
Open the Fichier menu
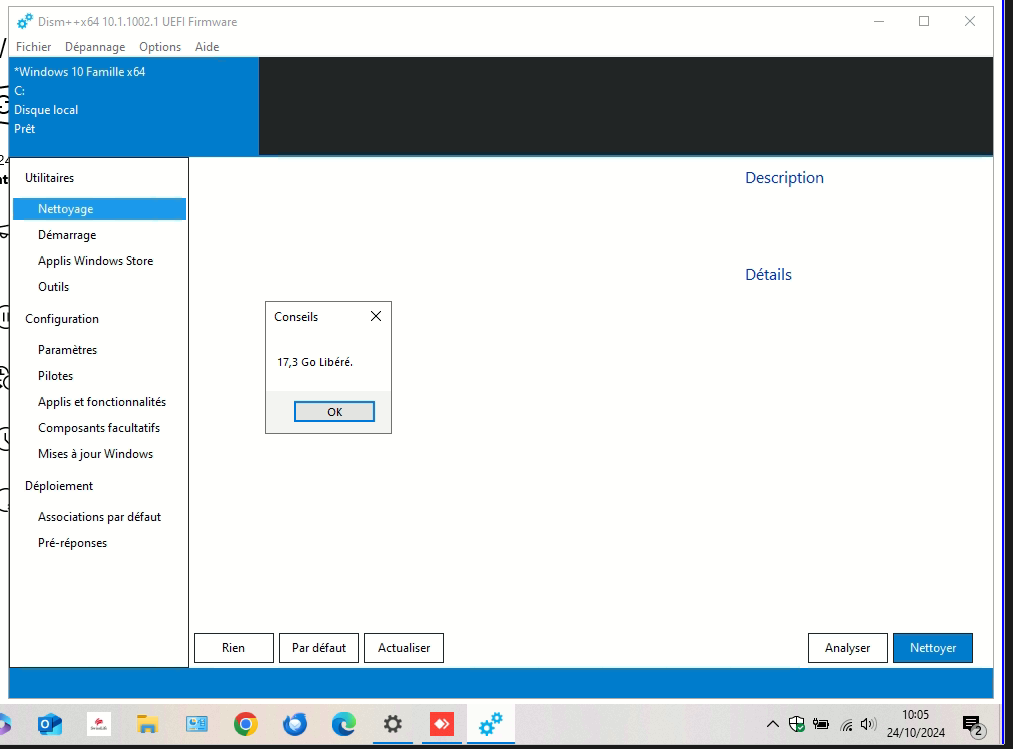coord(34,47)
